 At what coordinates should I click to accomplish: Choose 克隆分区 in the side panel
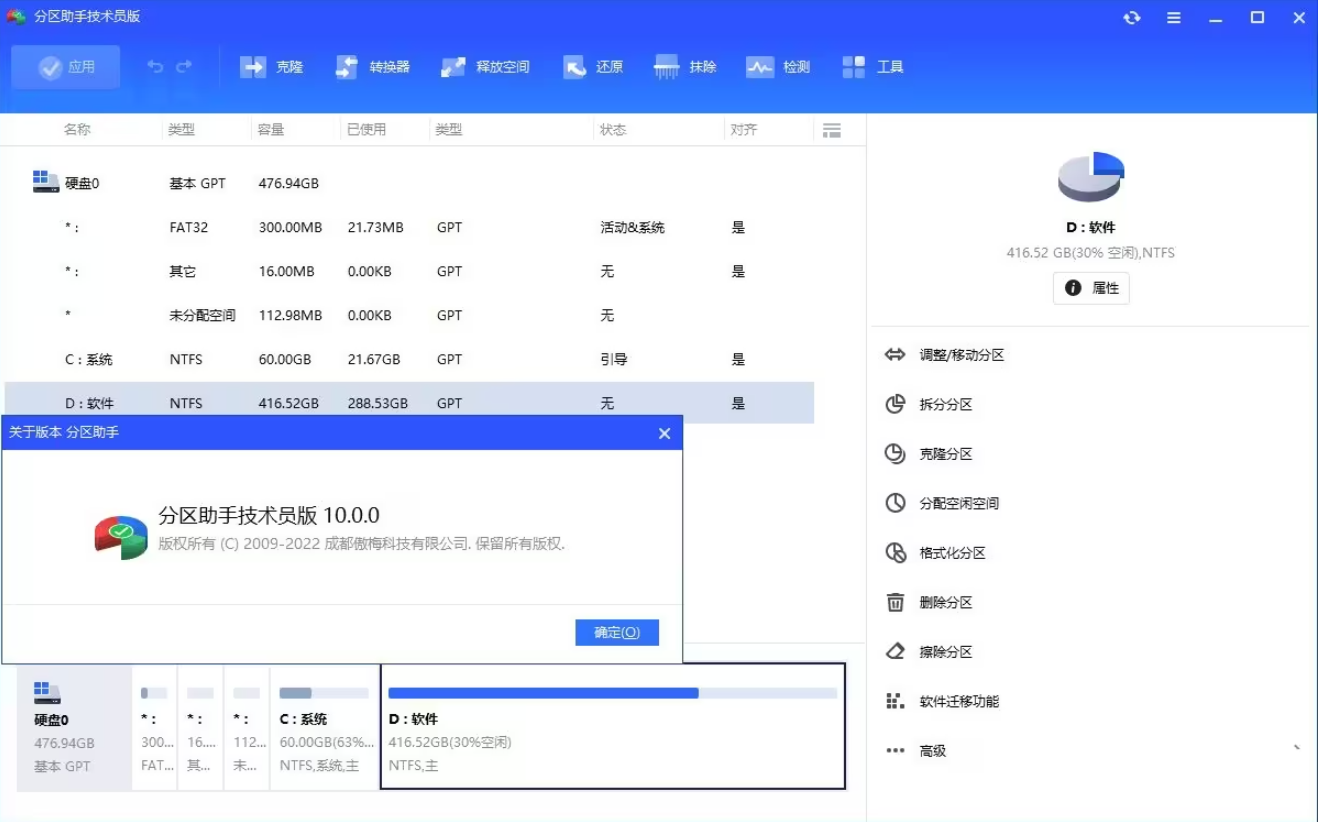[929, 454]
